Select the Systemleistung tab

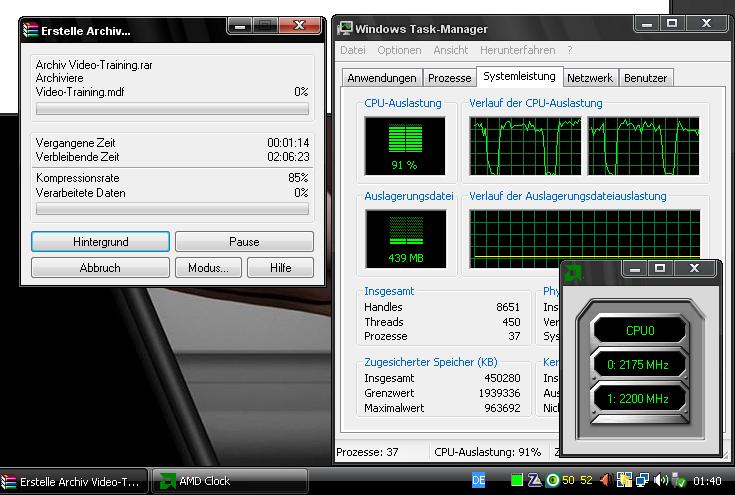519,76
